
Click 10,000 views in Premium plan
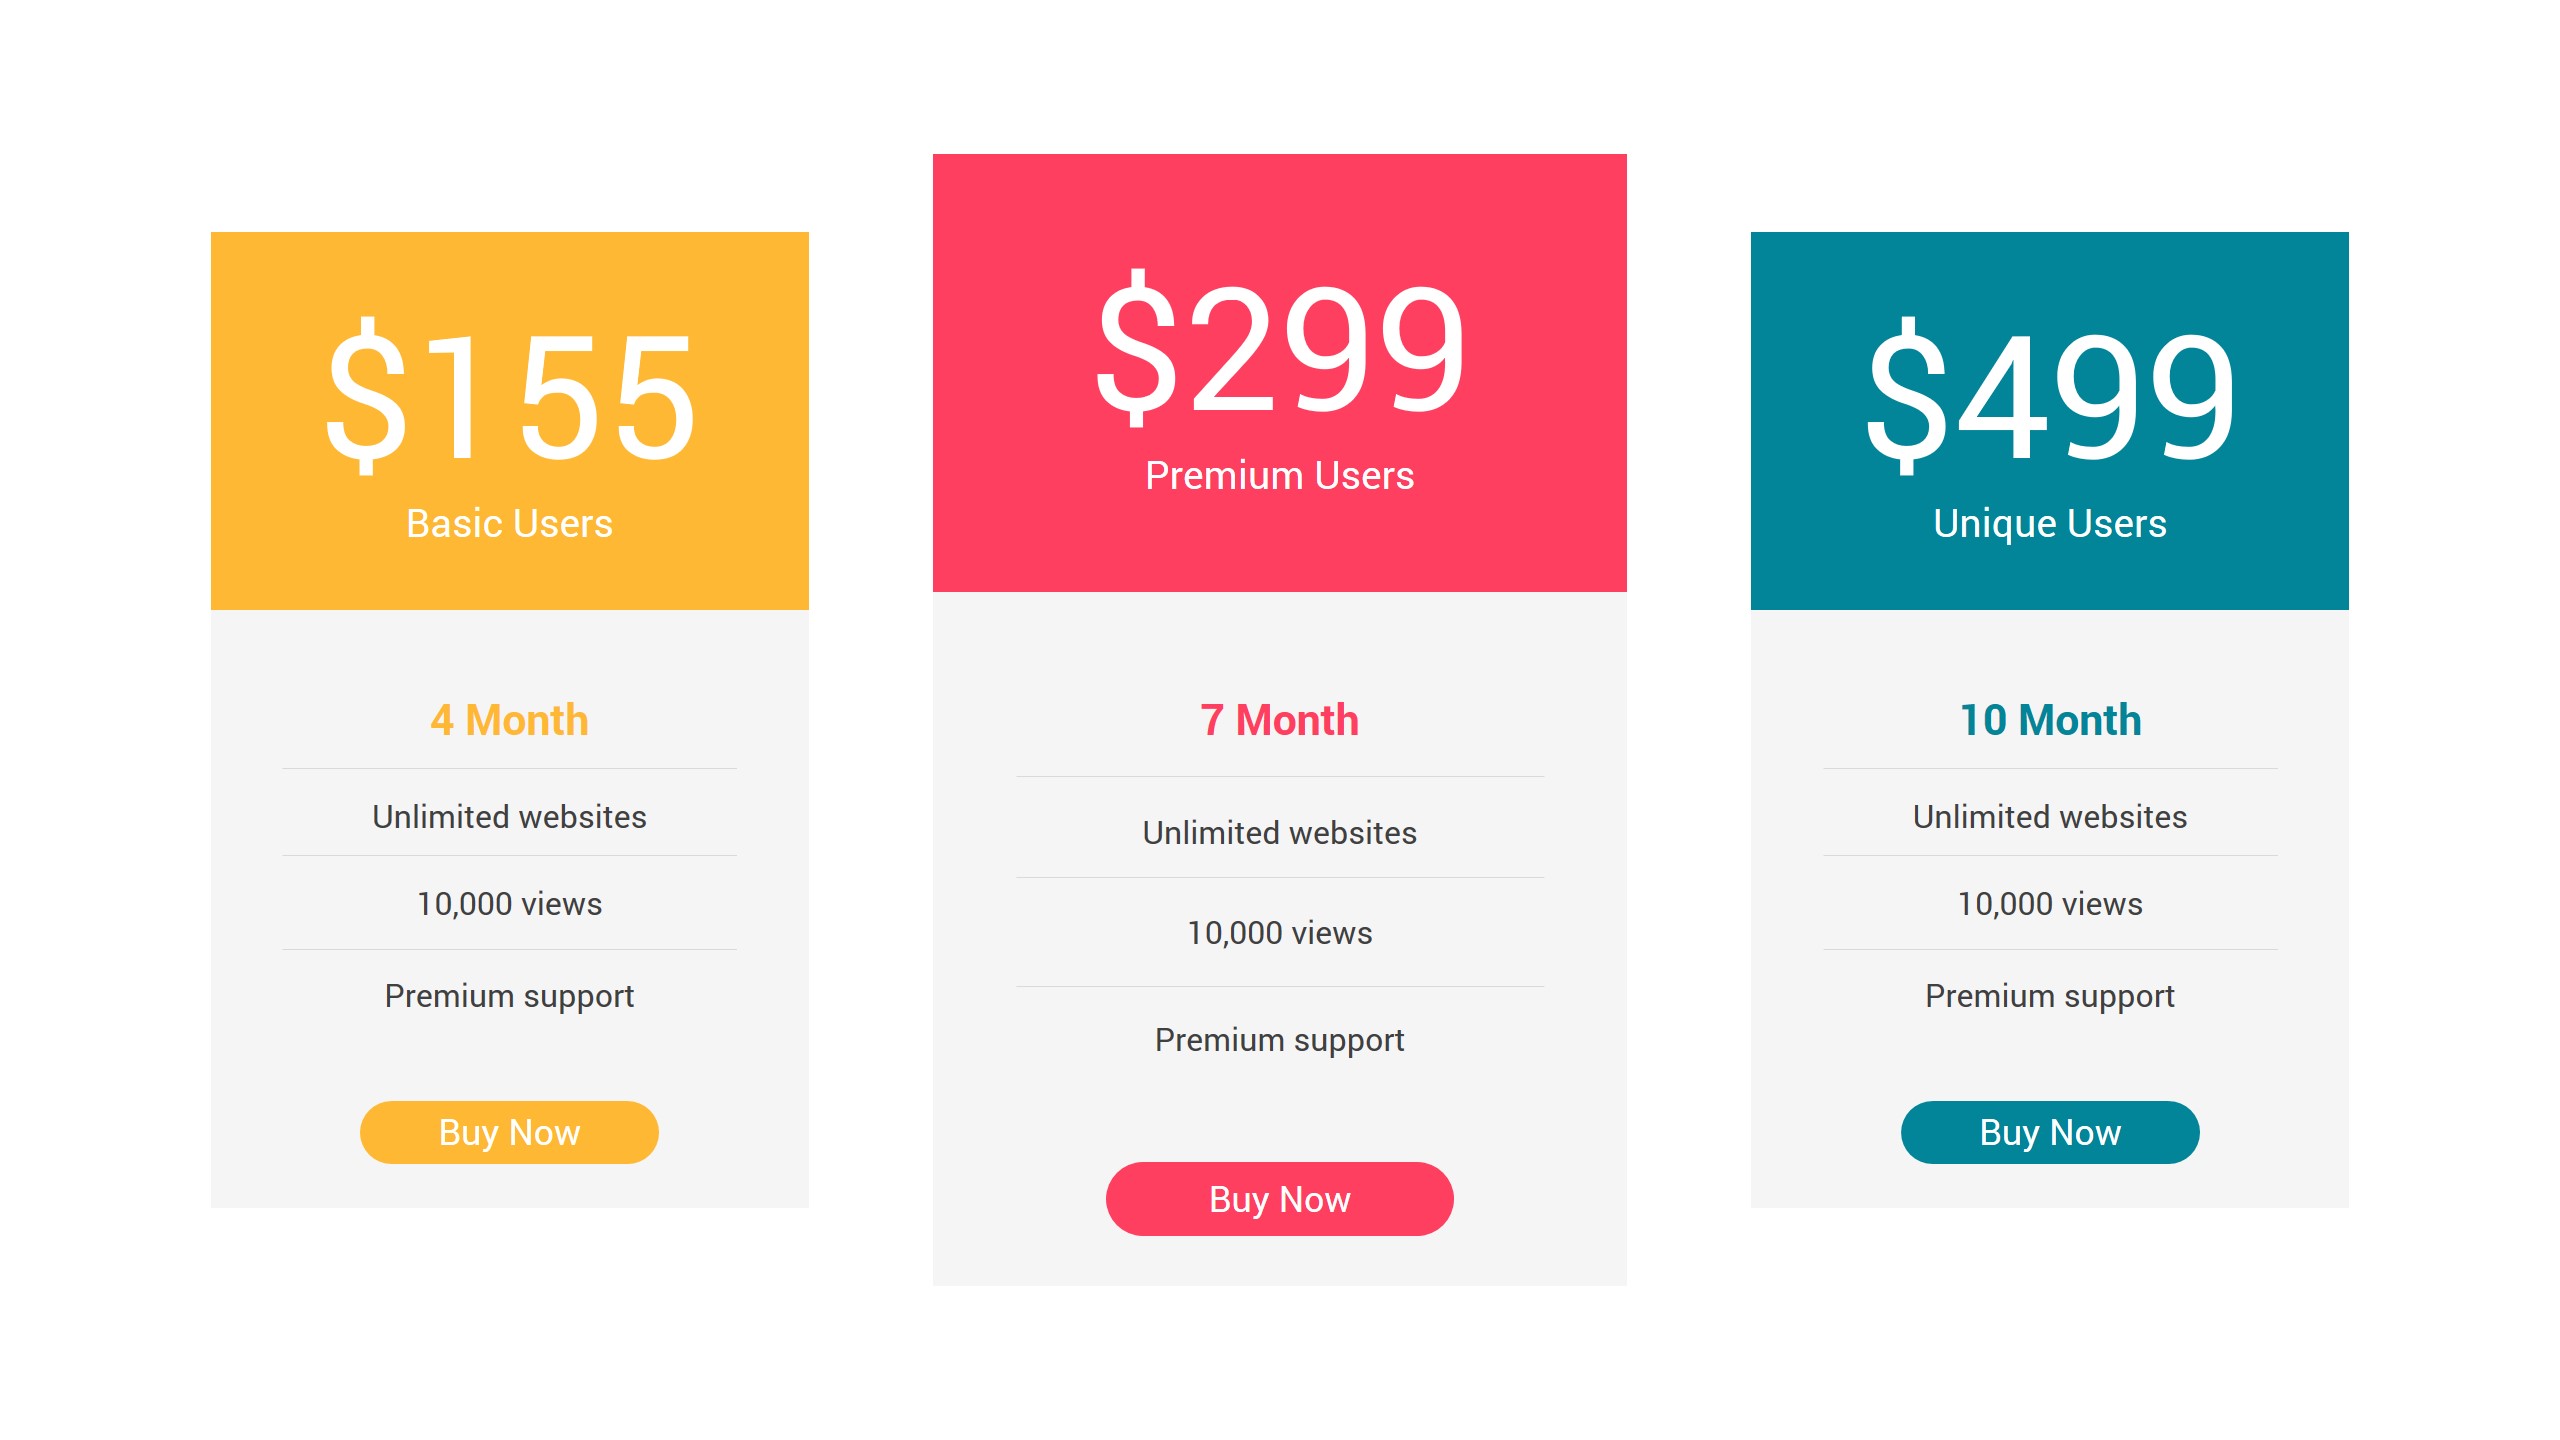[1279, 932]
